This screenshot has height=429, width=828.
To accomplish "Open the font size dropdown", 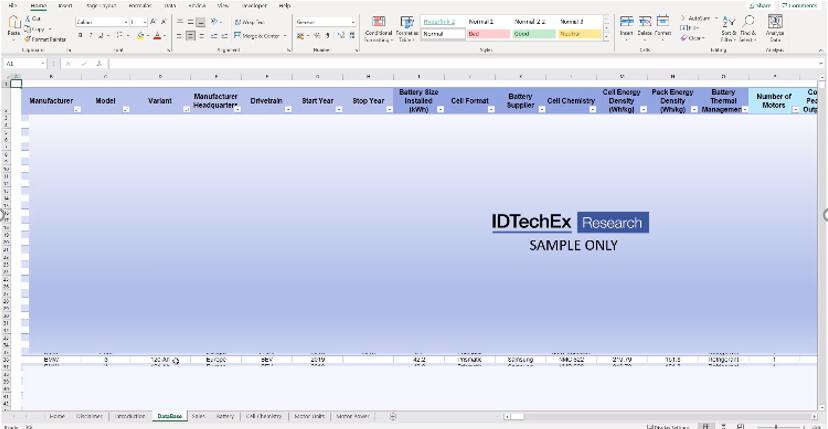I will pos(145,22).
